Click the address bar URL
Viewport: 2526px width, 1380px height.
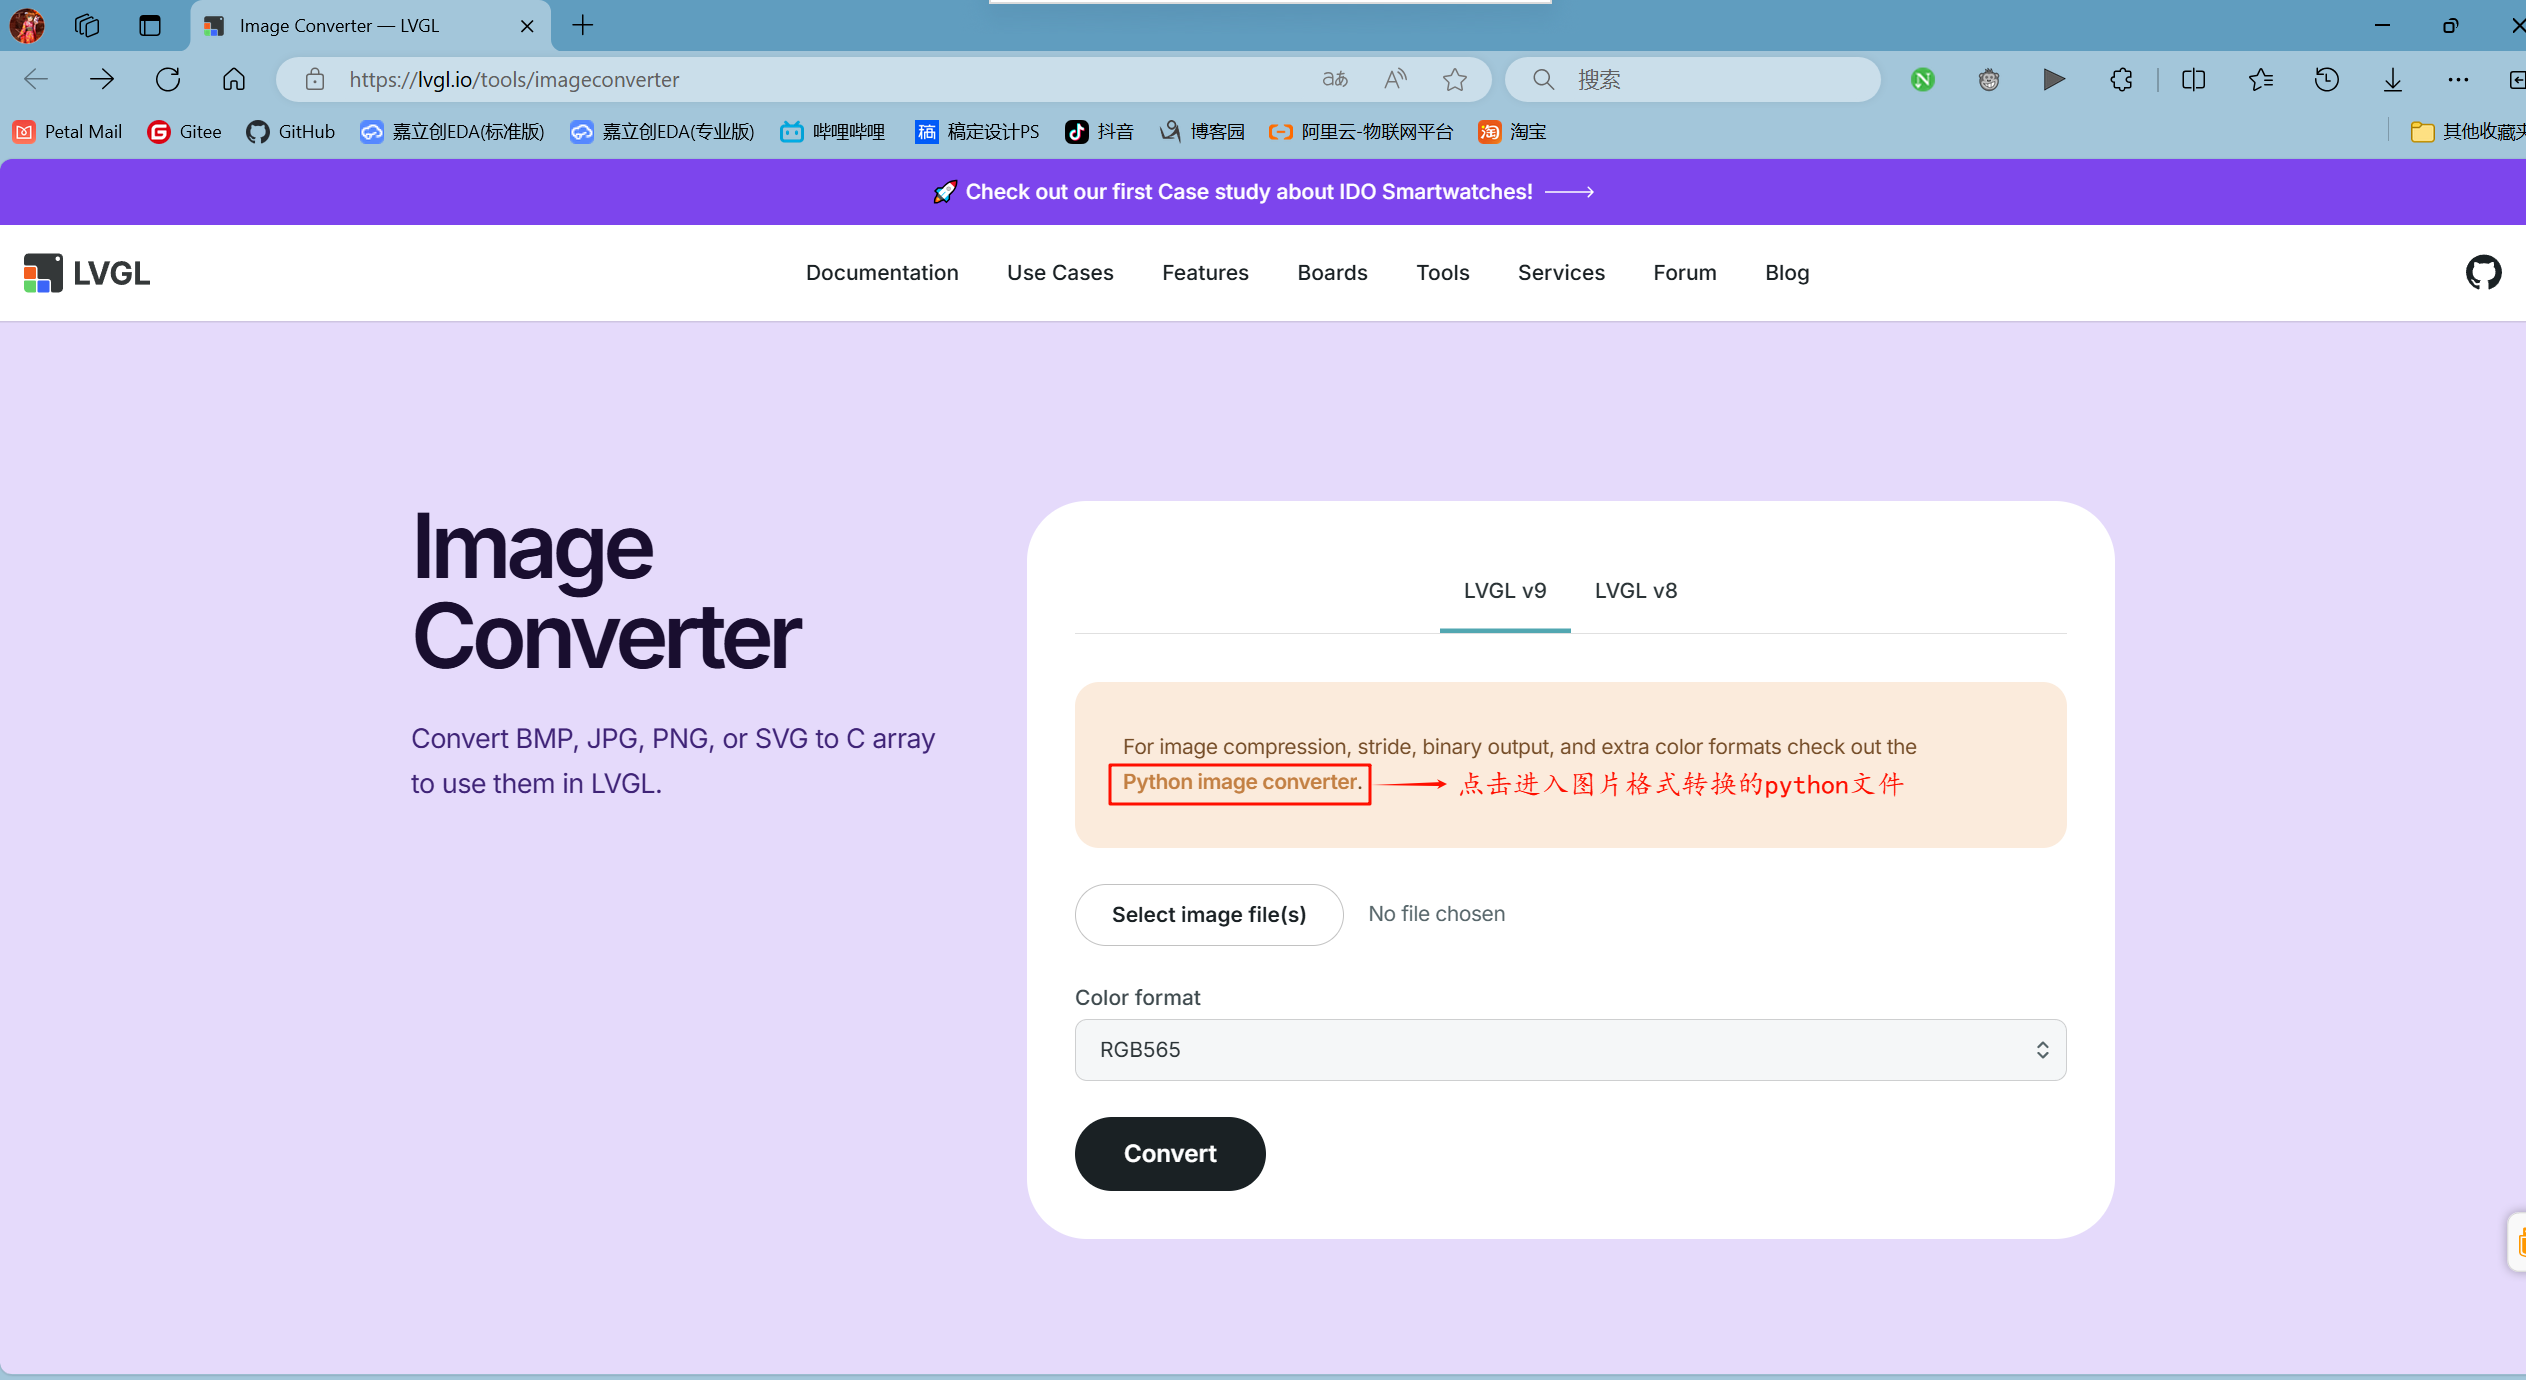point(514,79)
